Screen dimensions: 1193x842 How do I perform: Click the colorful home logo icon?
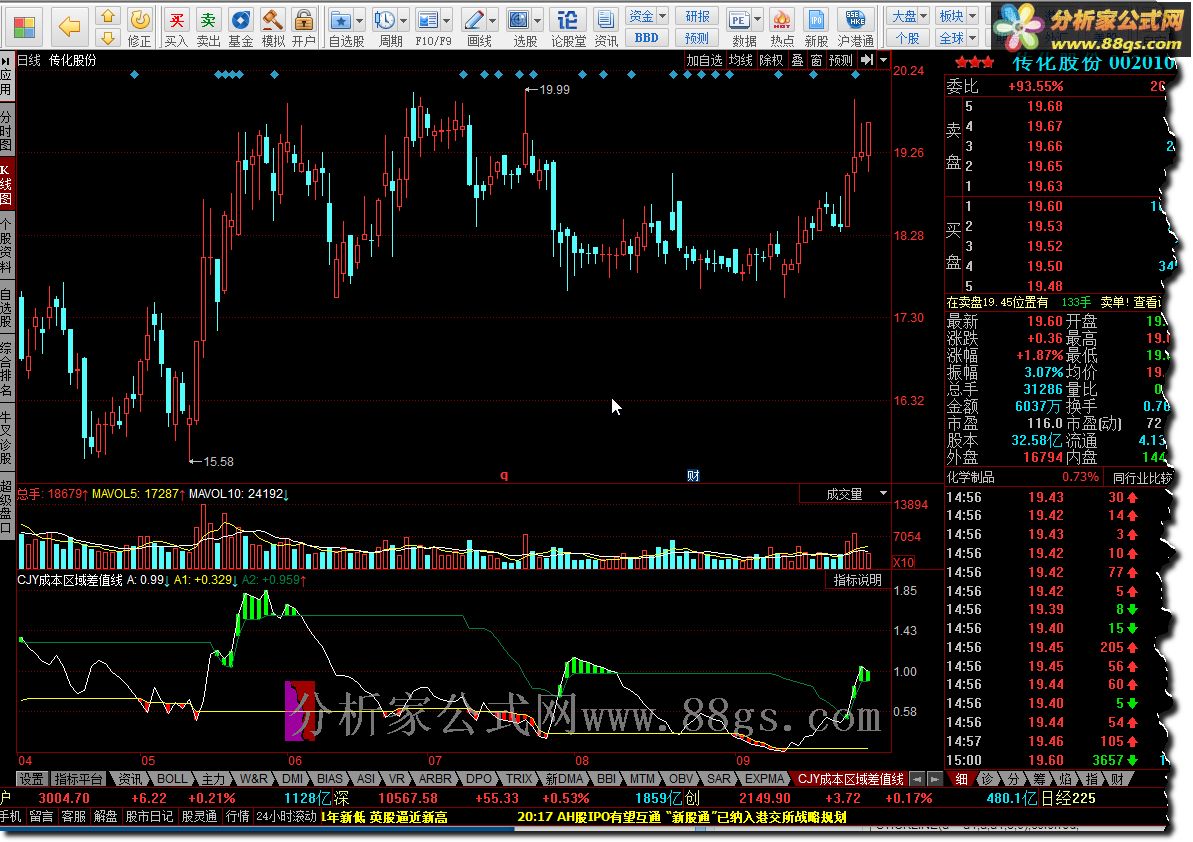24,27
